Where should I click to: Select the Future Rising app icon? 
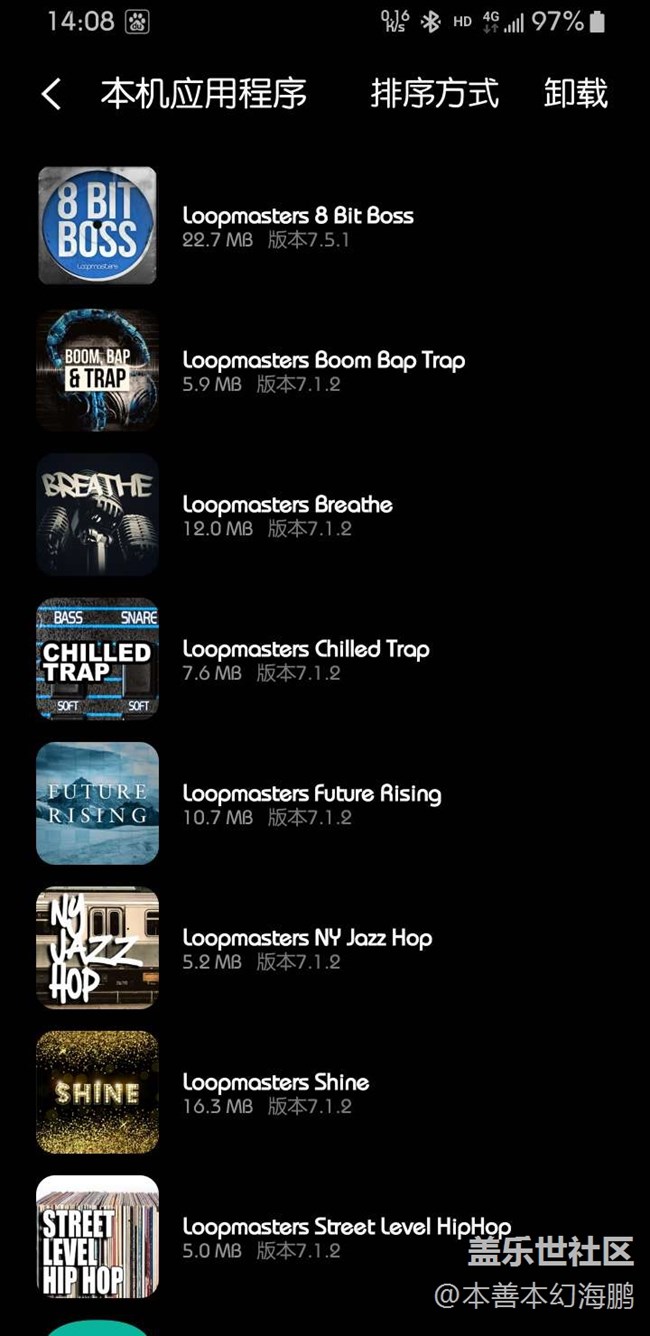97,803
